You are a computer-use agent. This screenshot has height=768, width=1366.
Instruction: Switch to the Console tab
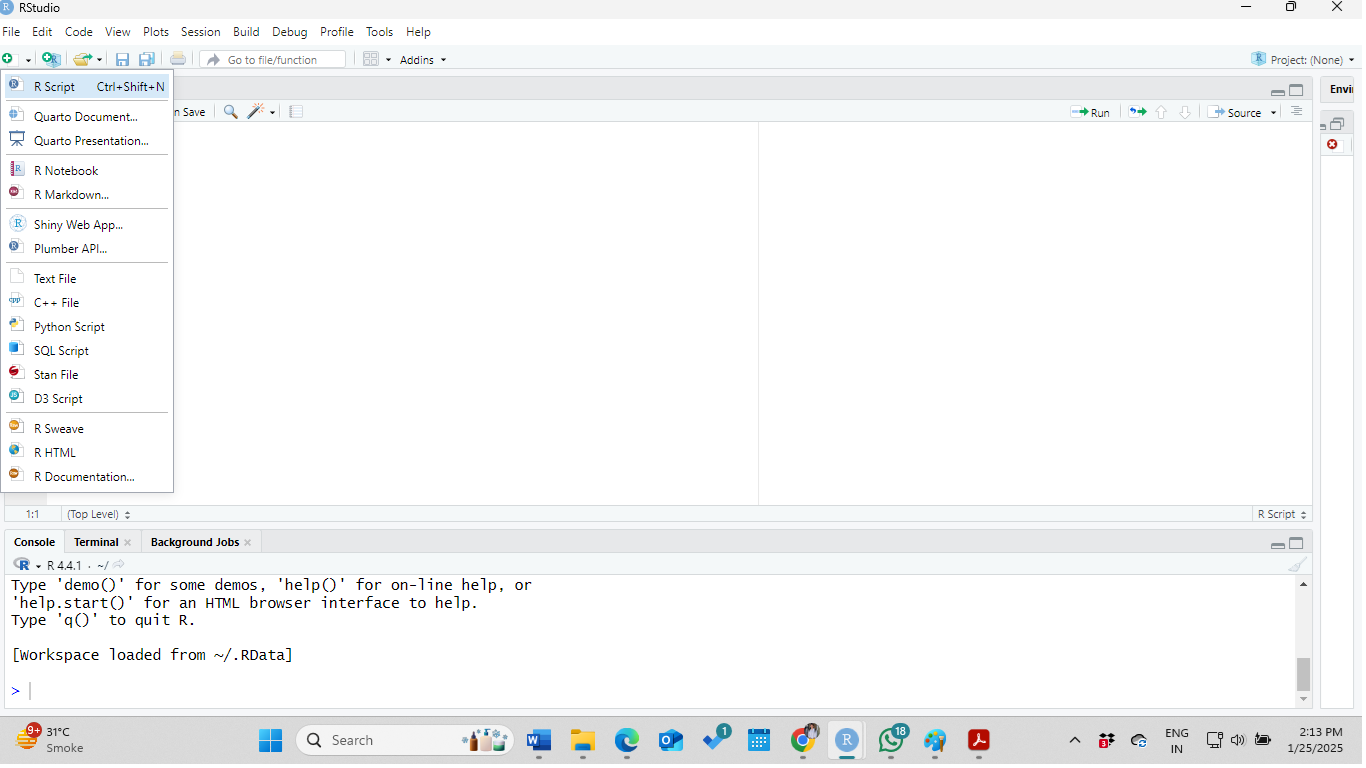click(x=34, y=542)
